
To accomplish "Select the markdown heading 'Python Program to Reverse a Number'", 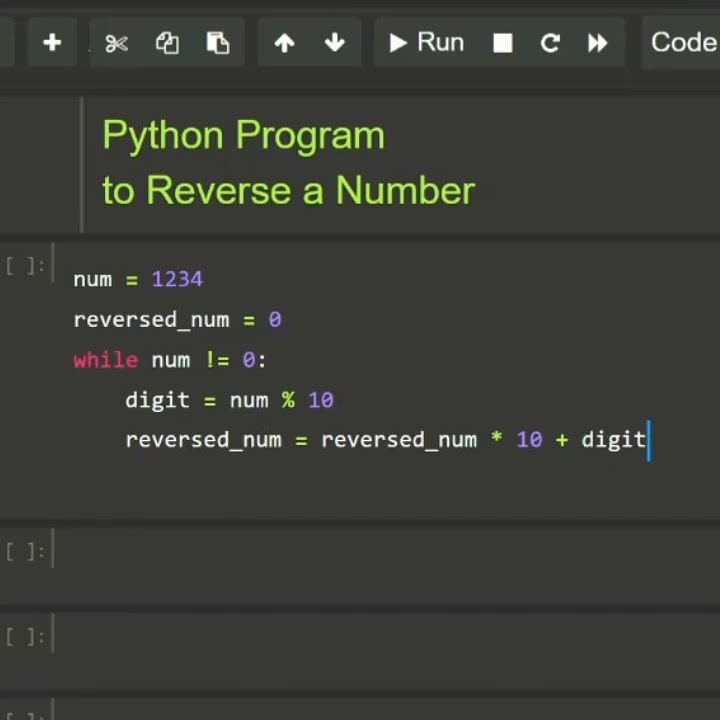I will [288, 163].
